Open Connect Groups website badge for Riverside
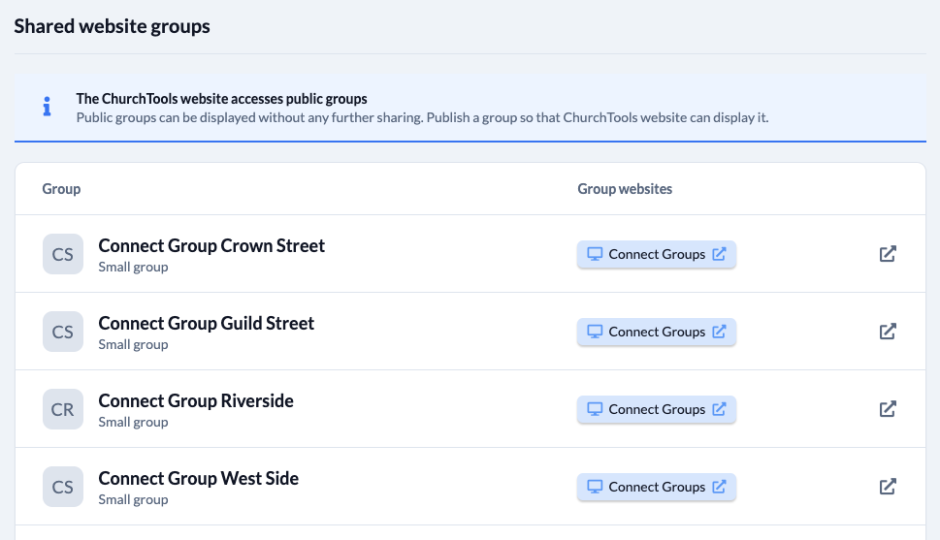 click(x=656, y=409)
